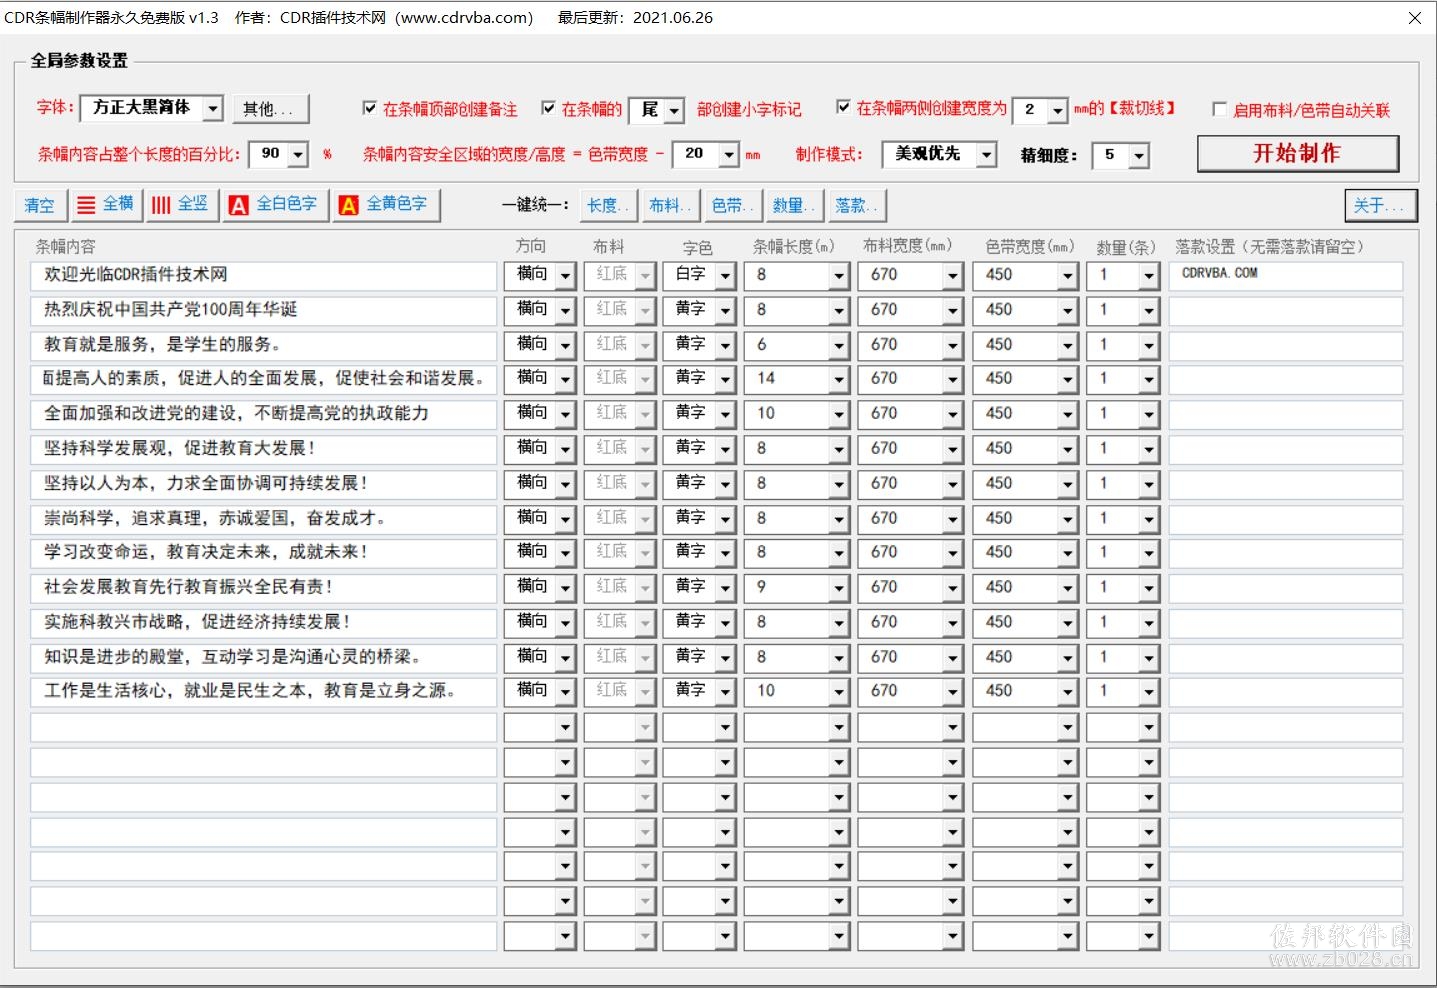The width and height of the screenshot is (1437, 988).
Task: Click the 全面加强和改进党的建设 content field
Action: [264, 415]
